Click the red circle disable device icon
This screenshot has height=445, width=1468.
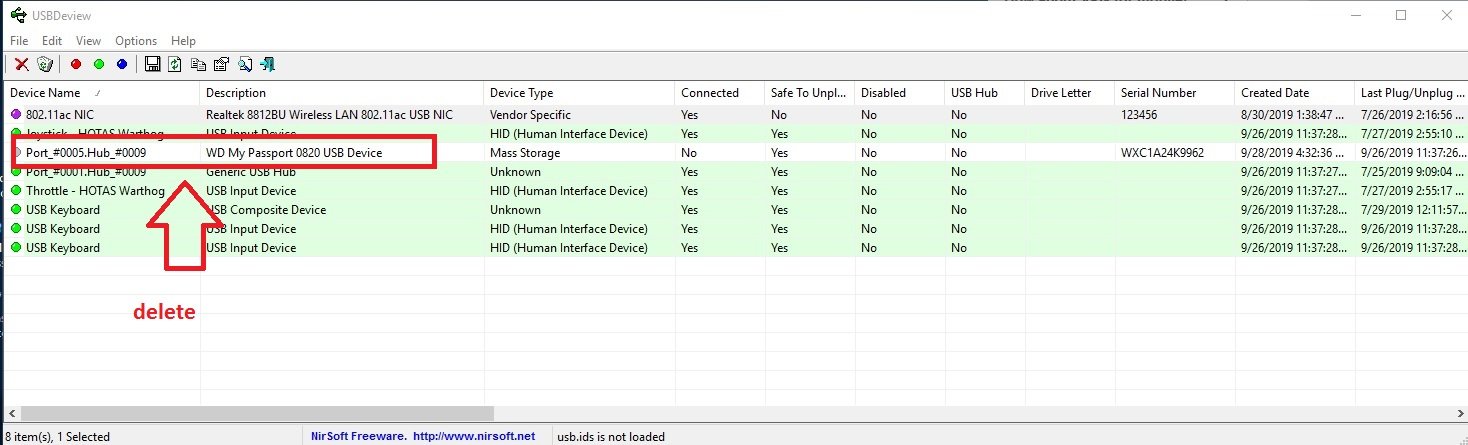pyautogui.click(x=76, y=64)
